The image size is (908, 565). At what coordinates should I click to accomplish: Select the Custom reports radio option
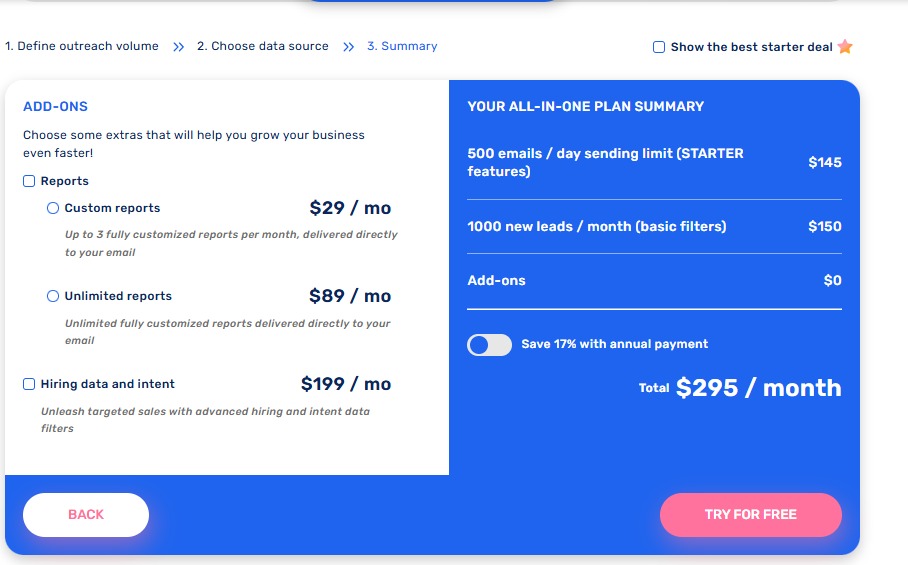click(x=53, y=208)
